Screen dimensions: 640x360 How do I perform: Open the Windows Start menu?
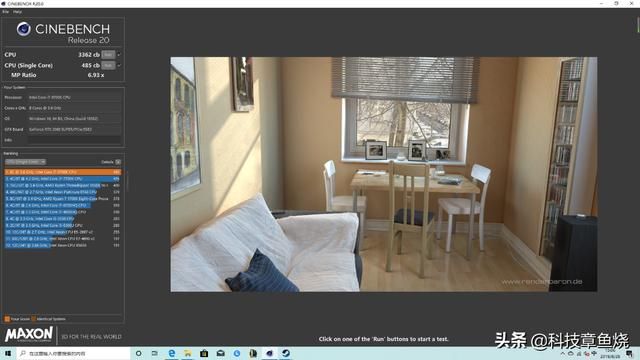tap(8, 353)
